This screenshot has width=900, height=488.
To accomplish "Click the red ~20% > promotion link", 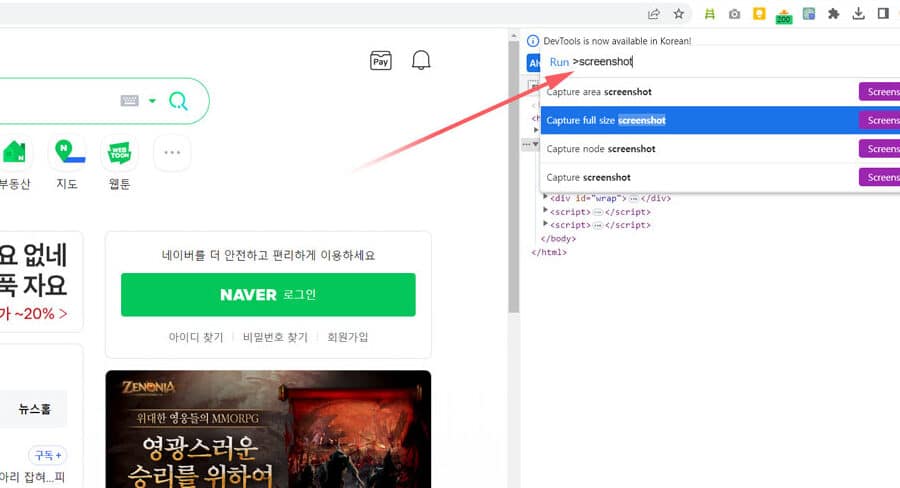I will (33, 313).
